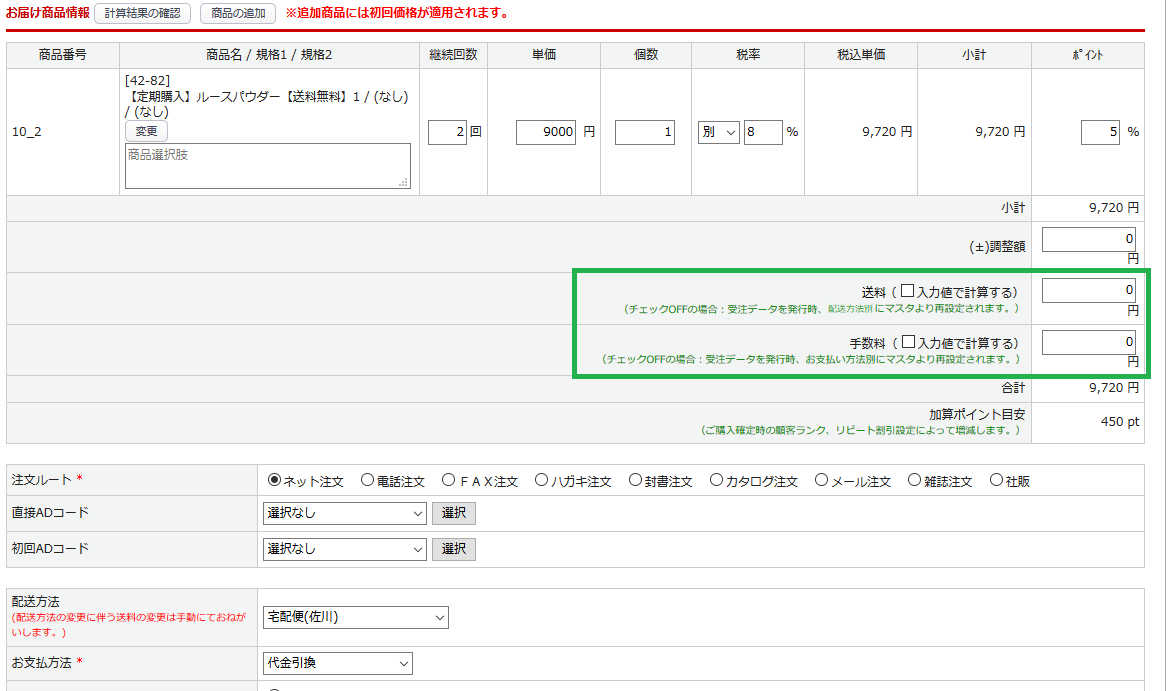Click the 商品の追加 button
Viewport: 1170px width, 691px height.
[x=238, y=13]
